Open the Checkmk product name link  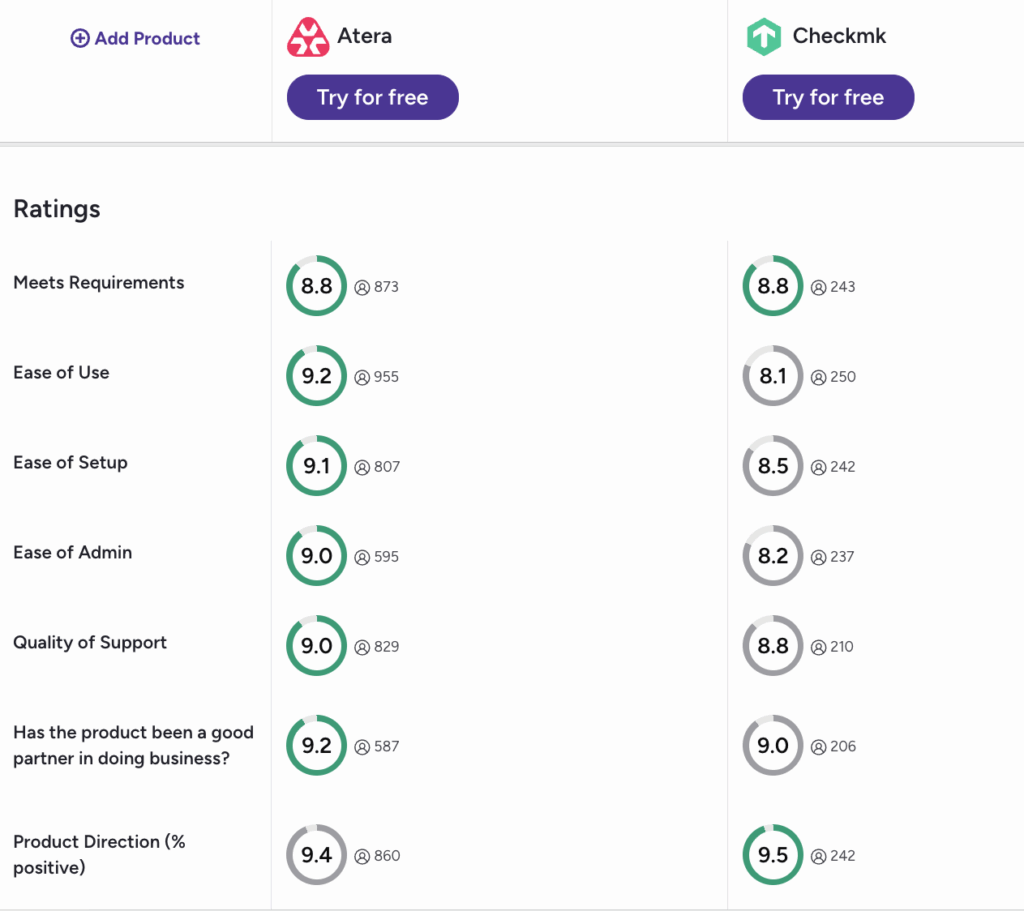point(839,36)
